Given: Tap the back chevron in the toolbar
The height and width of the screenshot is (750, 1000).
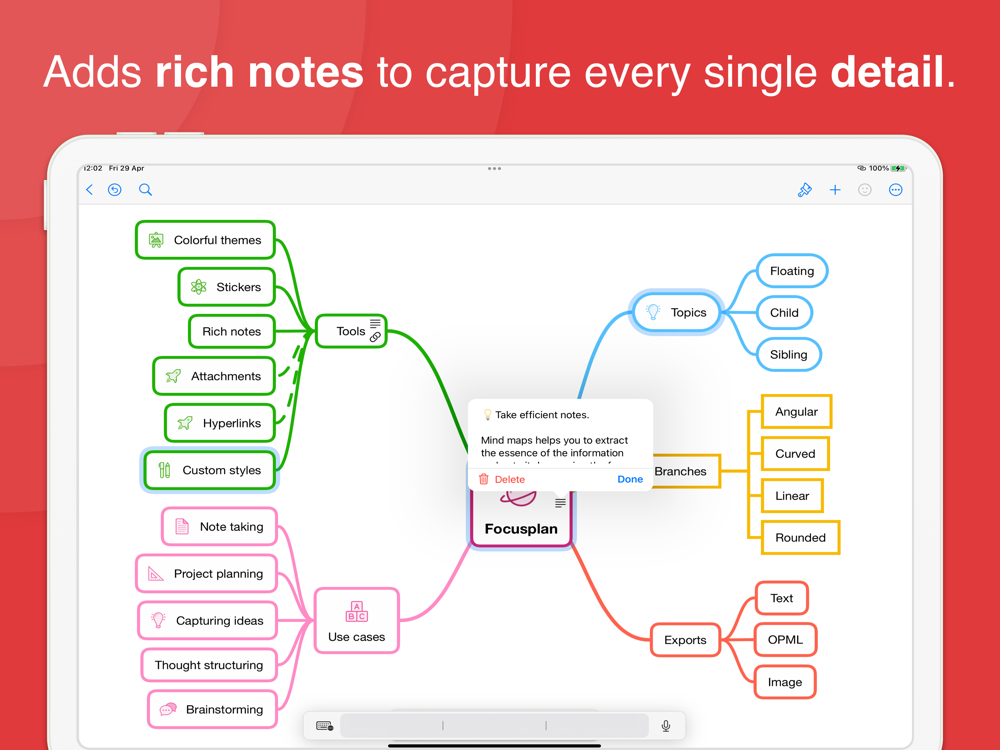Looking at the screenshot, I should [89, 189].
